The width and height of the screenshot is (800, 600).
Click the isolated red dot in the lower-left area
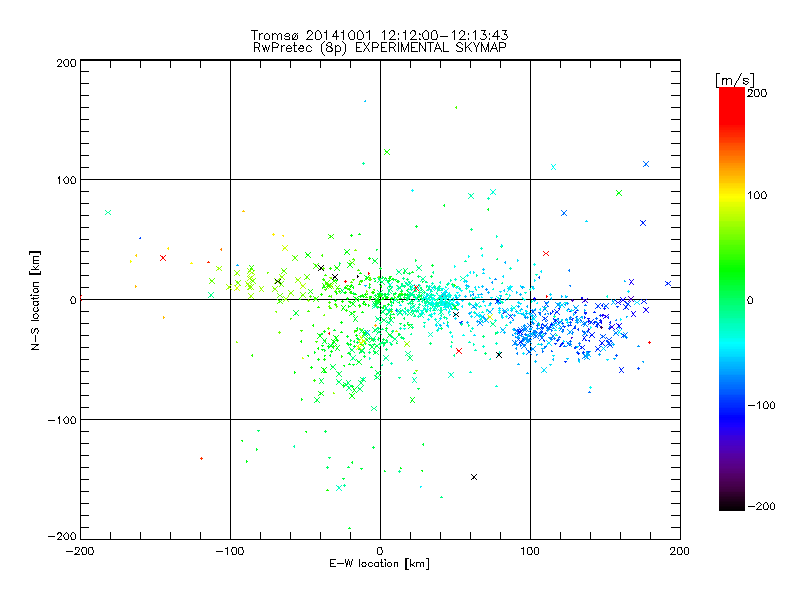(202, 459)
